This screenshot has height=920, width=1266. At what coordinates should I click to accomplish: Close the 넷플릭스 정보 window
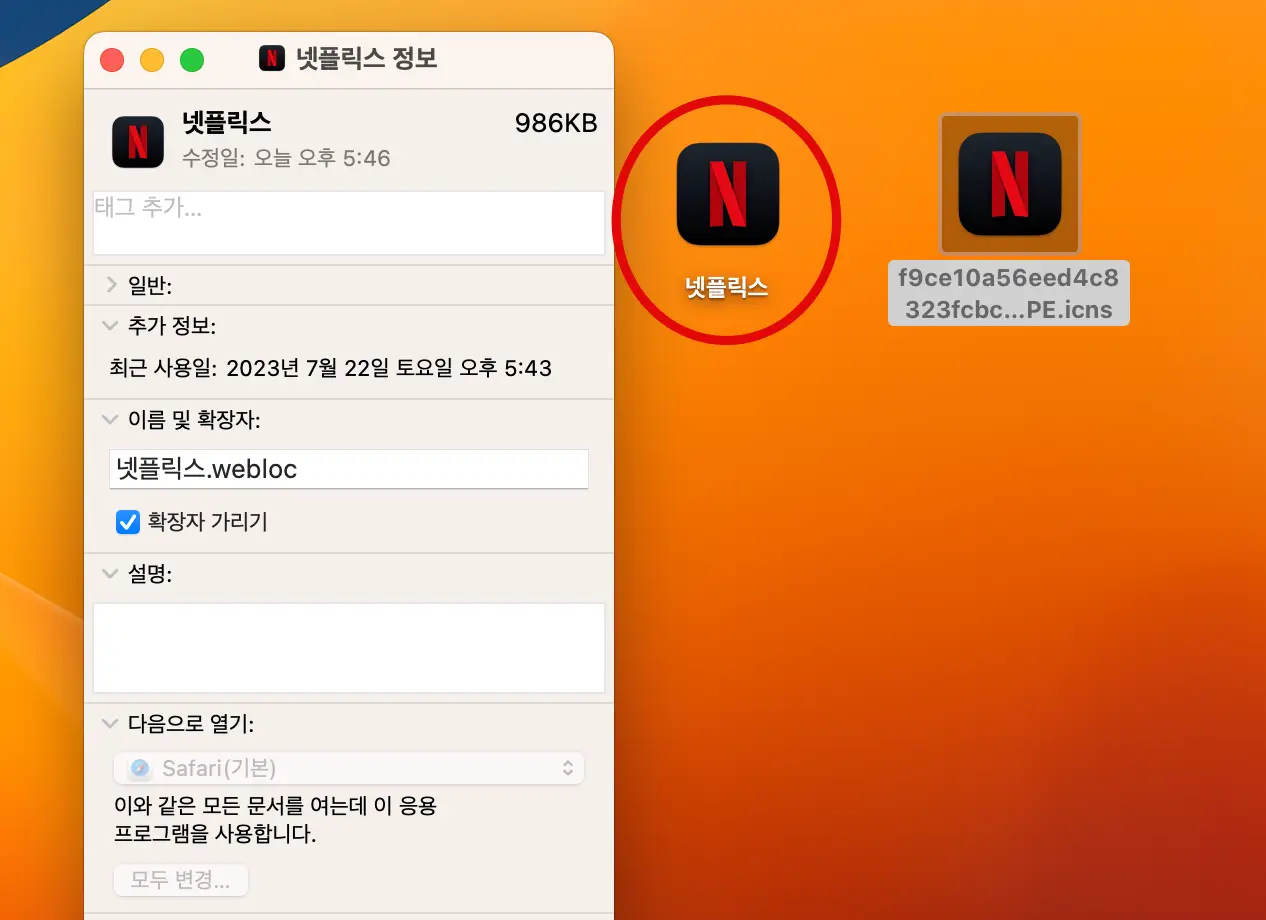click(112, 60)
